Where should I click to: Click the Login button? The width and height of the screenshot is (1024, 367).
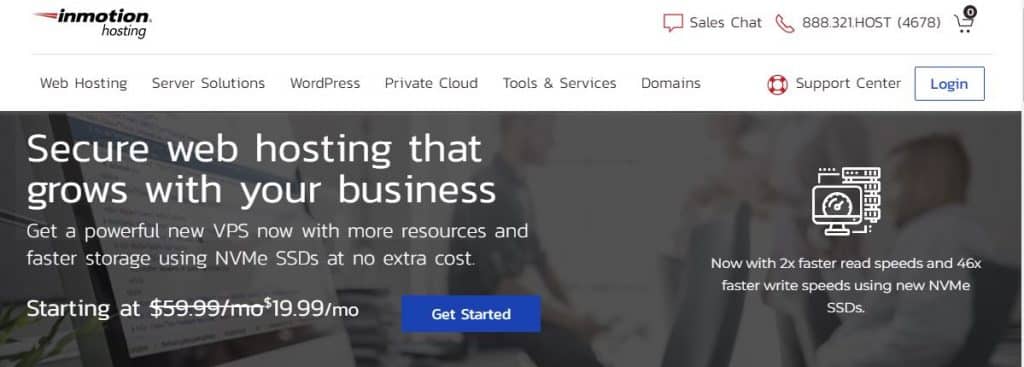tap(949, 84)
